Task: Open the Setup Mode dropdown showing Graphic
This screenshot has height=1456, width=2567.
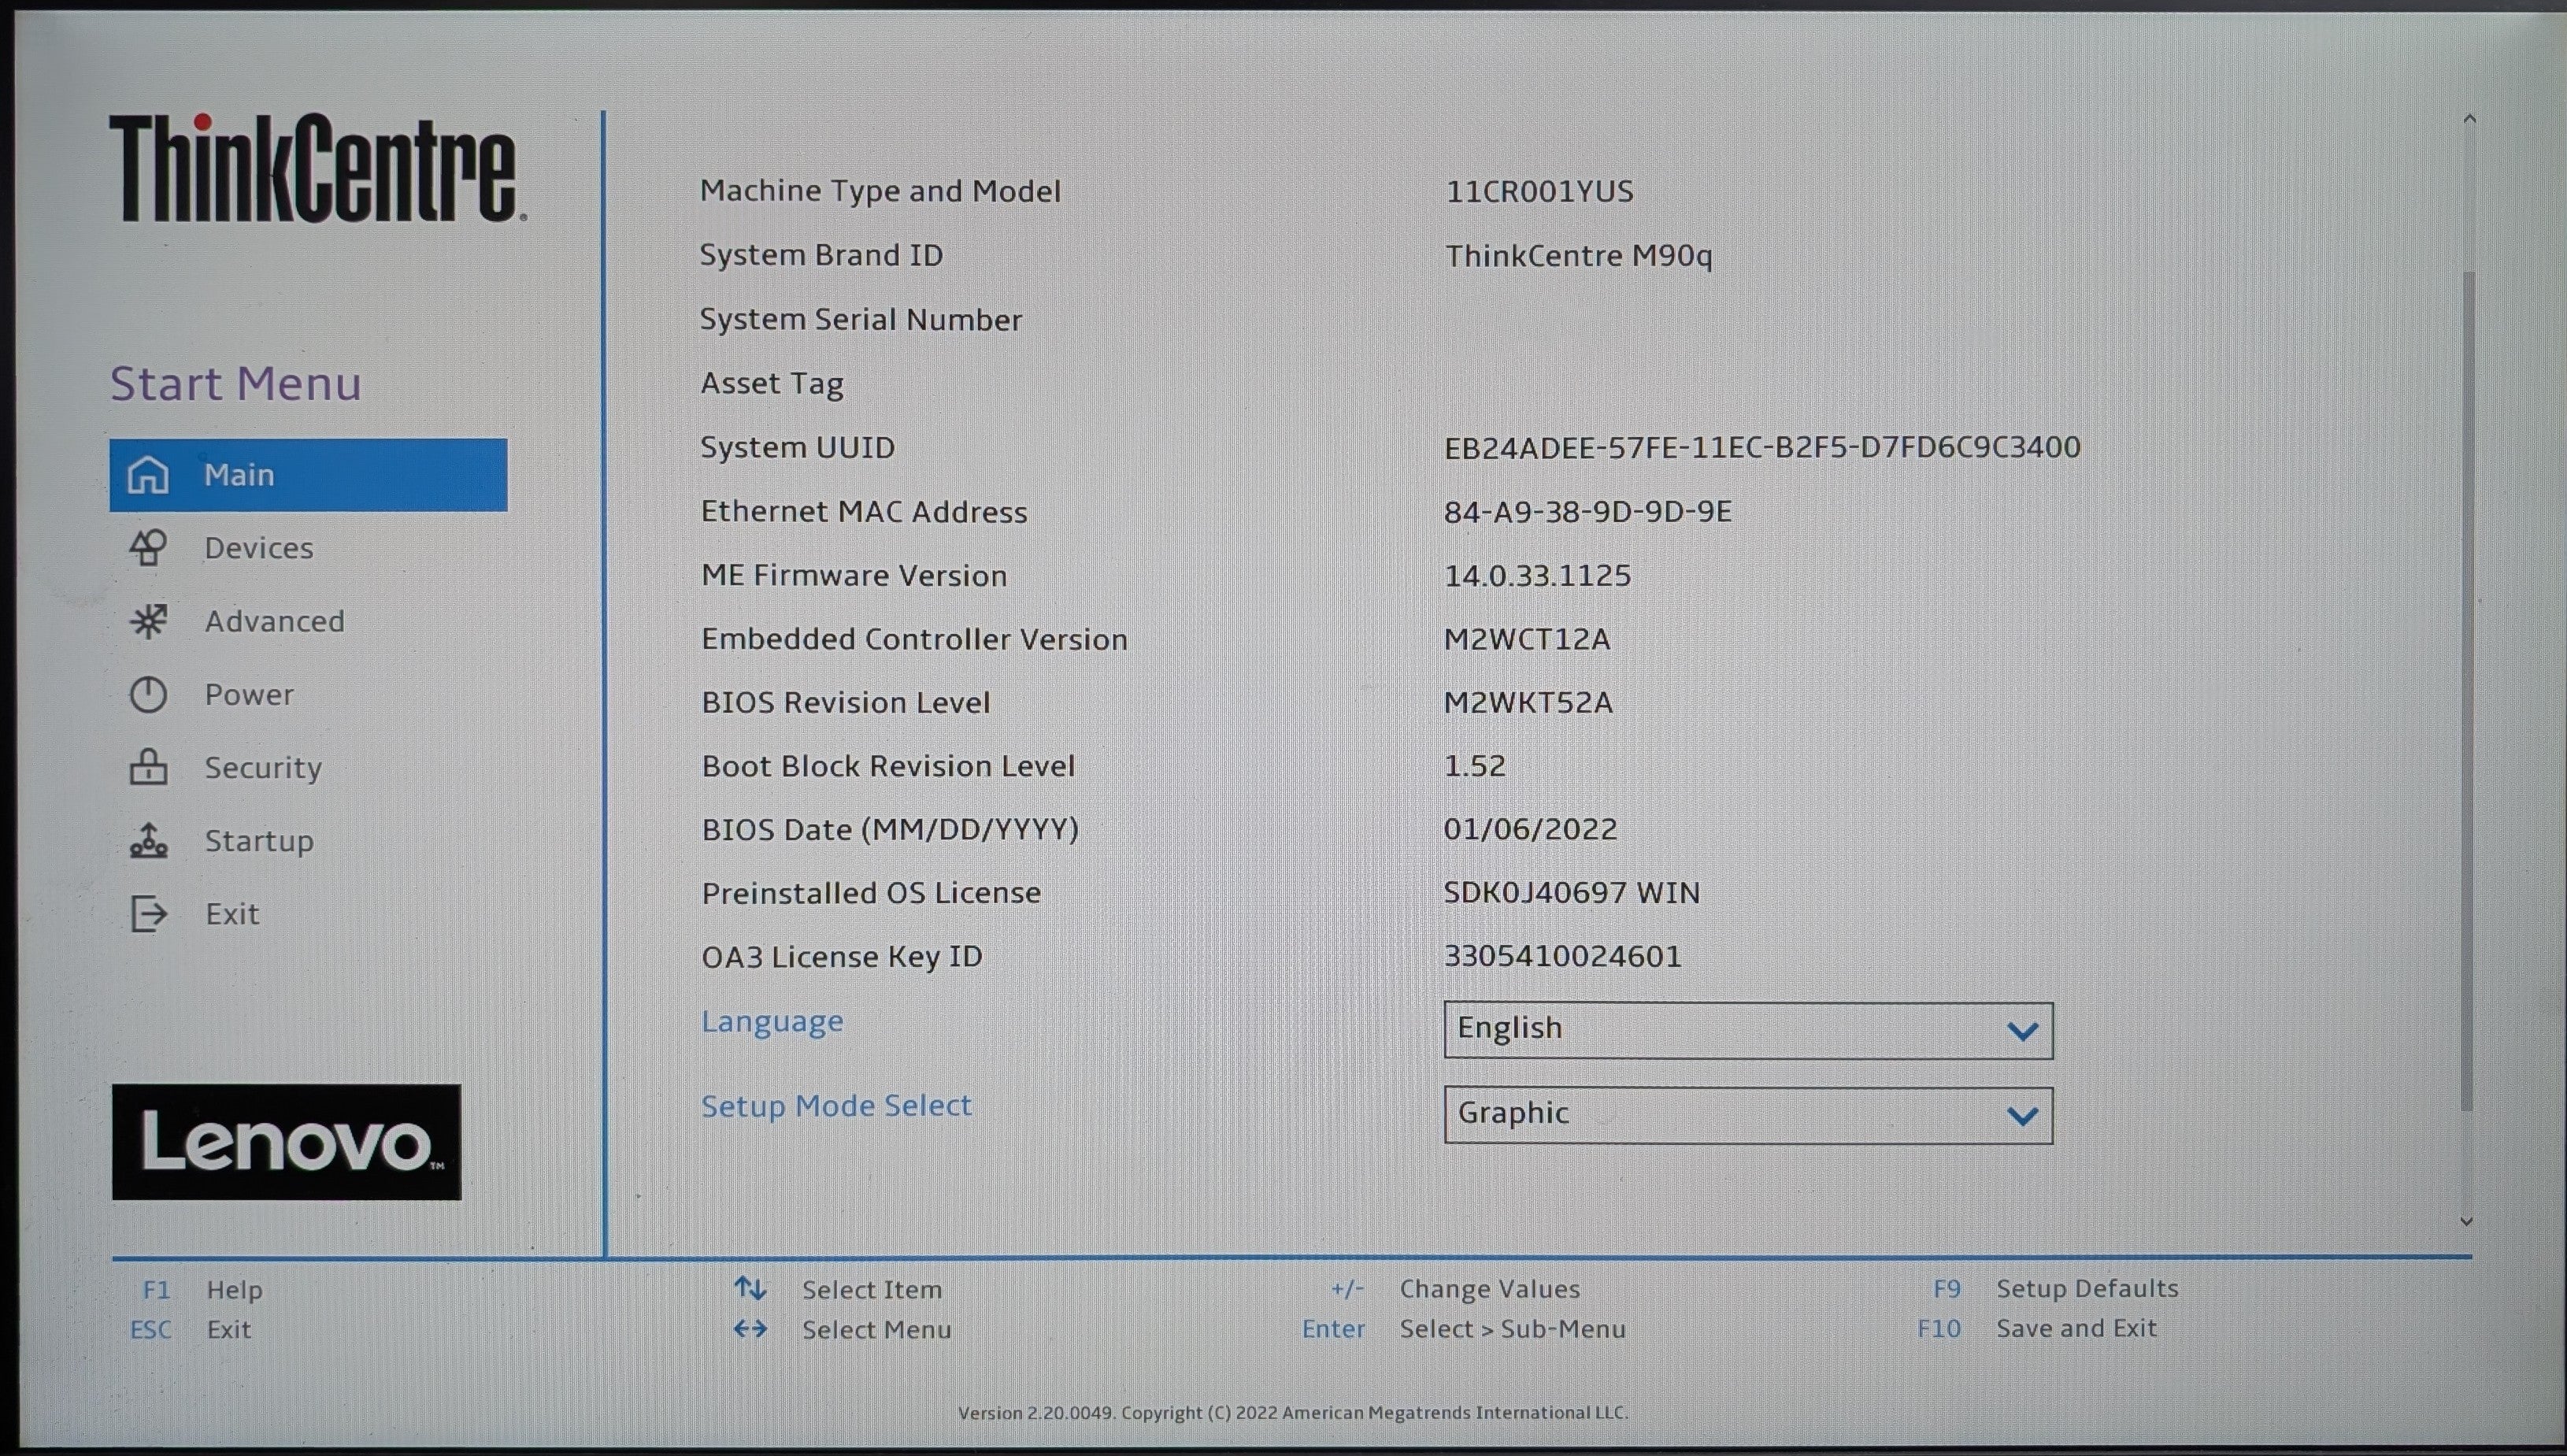Action: [1748, 1115]
